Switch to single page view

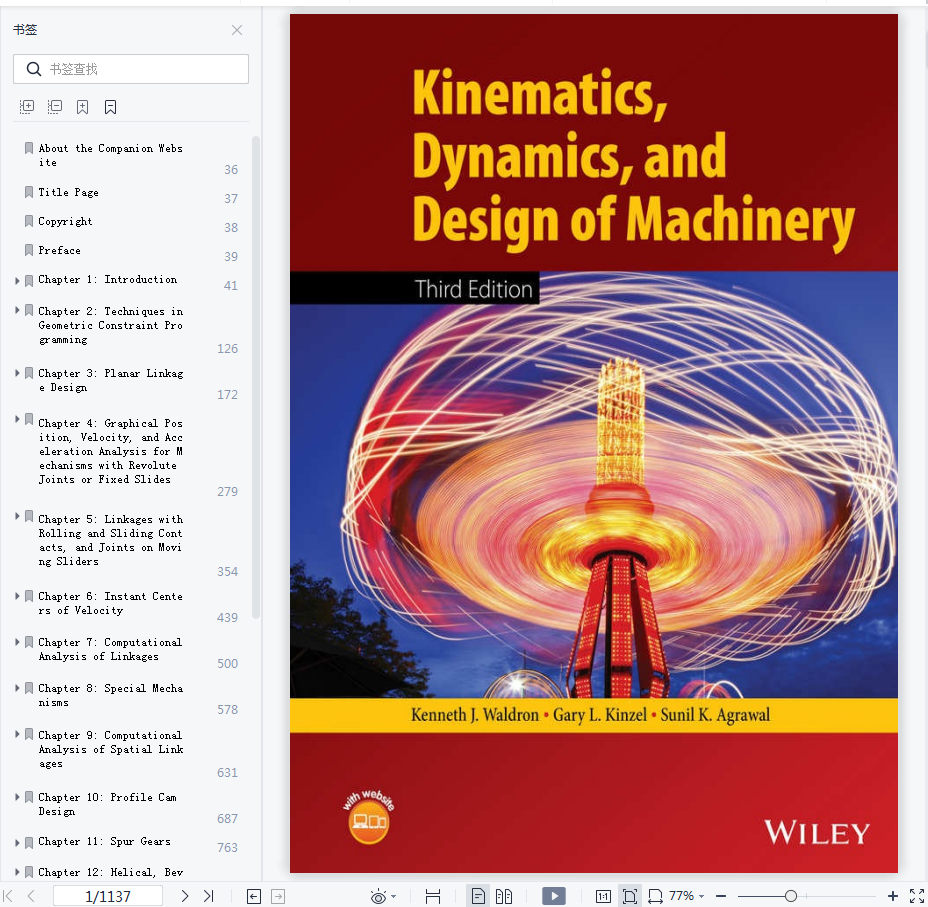478,896
